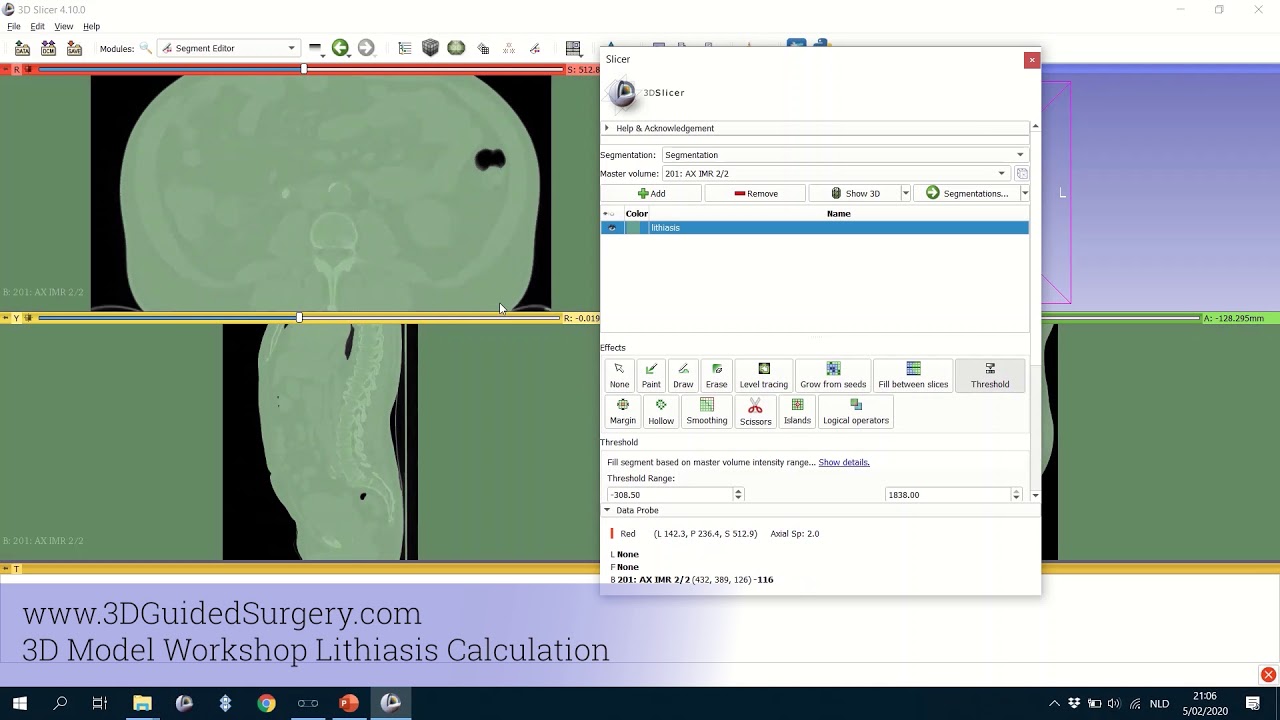Open Segmentations button dropdown arrow

click(1024, 193)
